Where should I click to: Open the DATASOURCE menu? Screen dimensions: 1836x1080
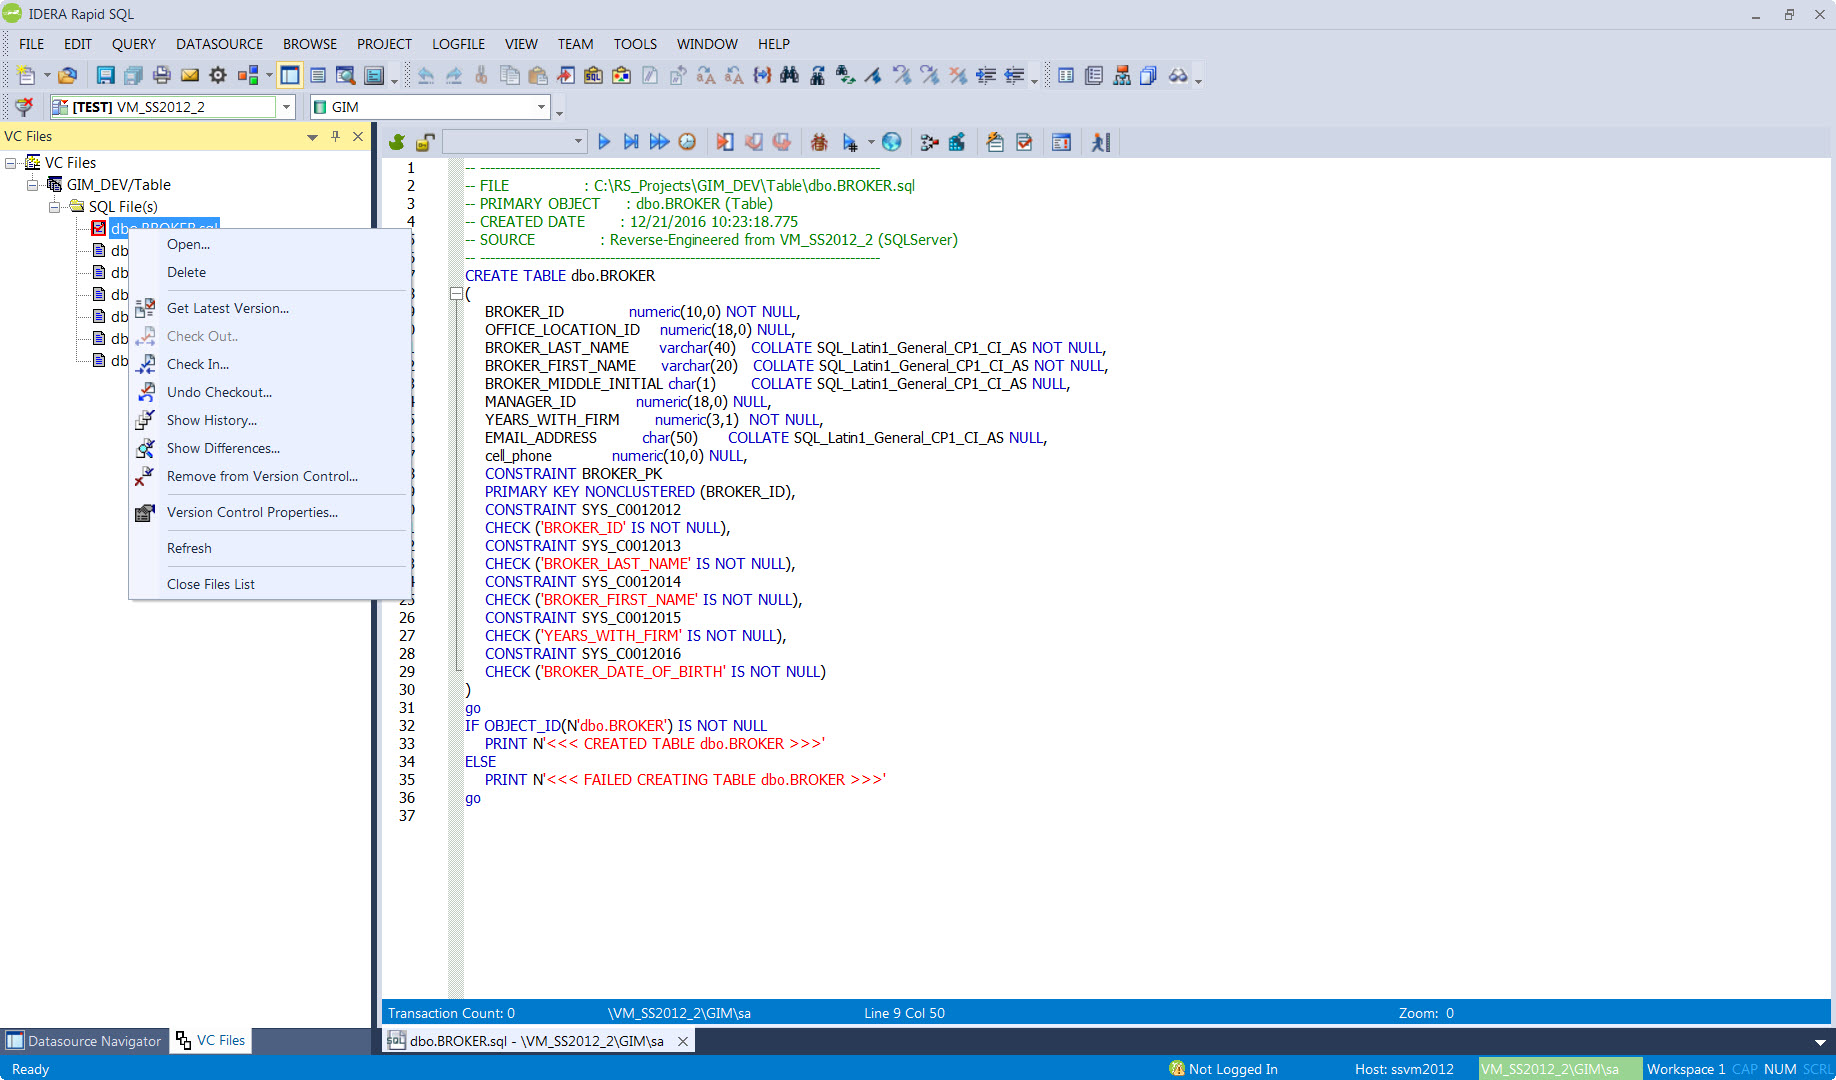point(220,44)
